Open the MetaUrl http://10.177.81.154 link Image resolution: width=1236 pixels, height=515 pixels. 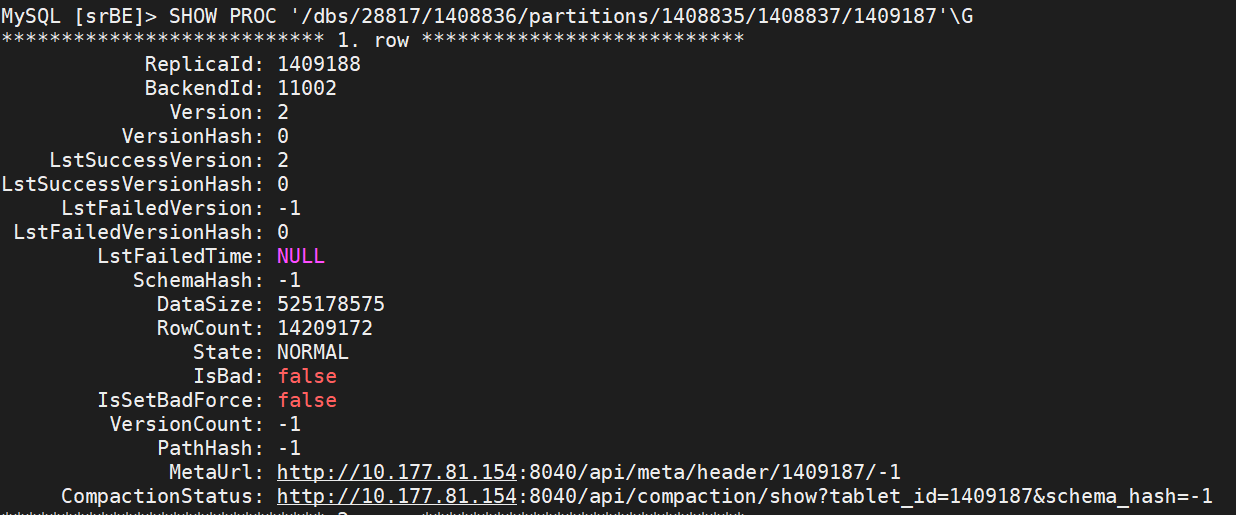tap(397, 472)
